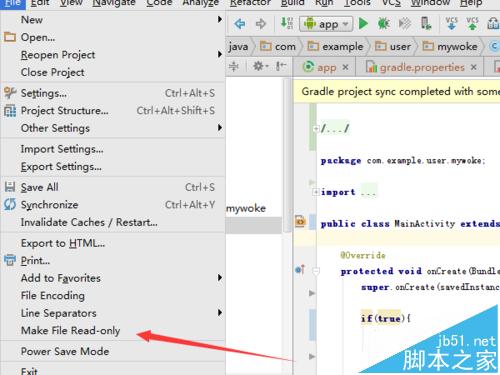Image resolution: width=500 pixels, height=375 pixels.
Task: Click the VCS update icon
Action: 451,24
